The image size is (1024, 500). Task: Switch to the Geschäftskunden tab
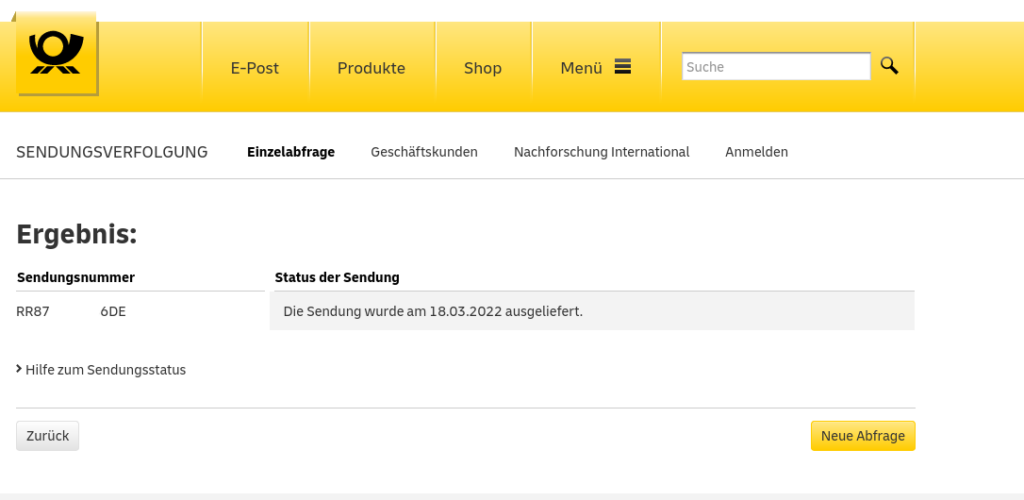tap(424, 152)
